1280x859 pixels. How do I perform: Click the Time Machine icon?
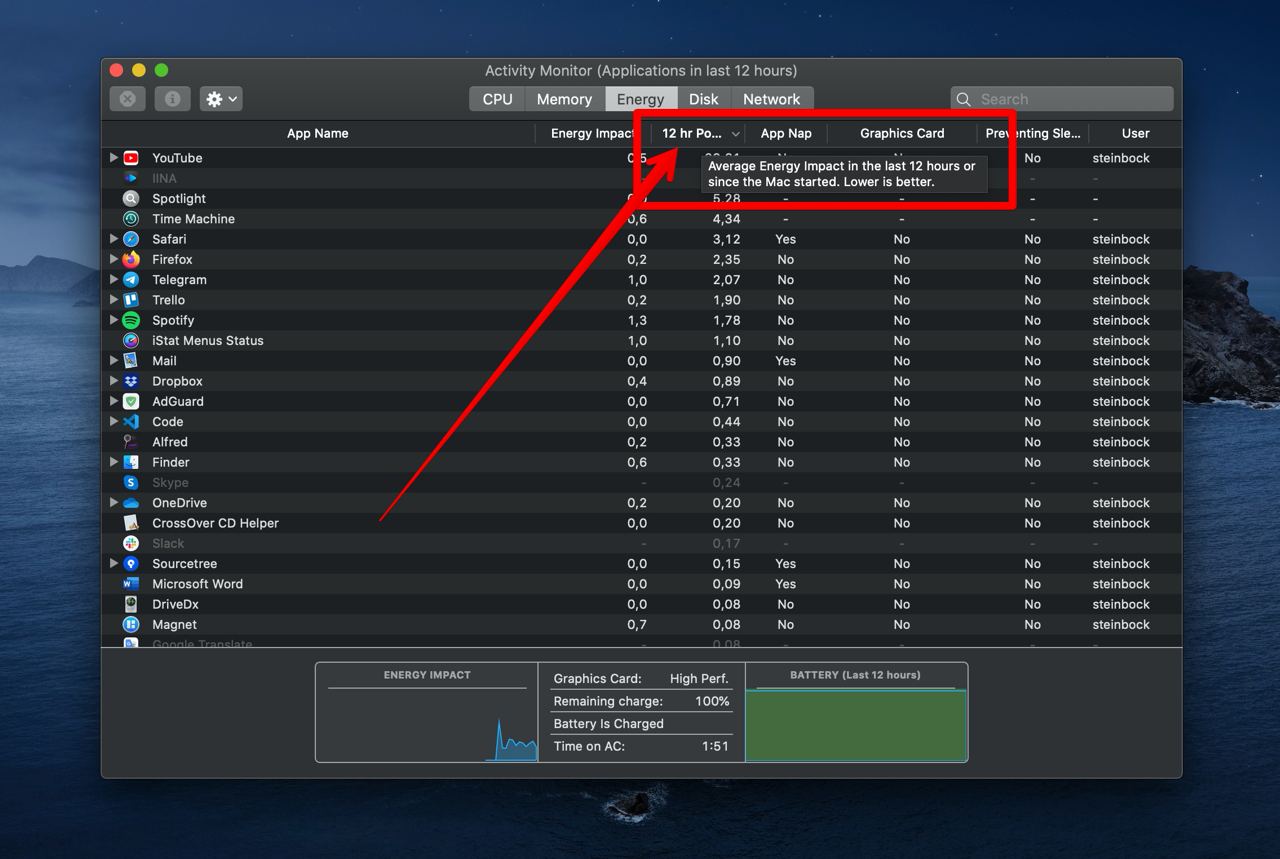pos(131,219)
